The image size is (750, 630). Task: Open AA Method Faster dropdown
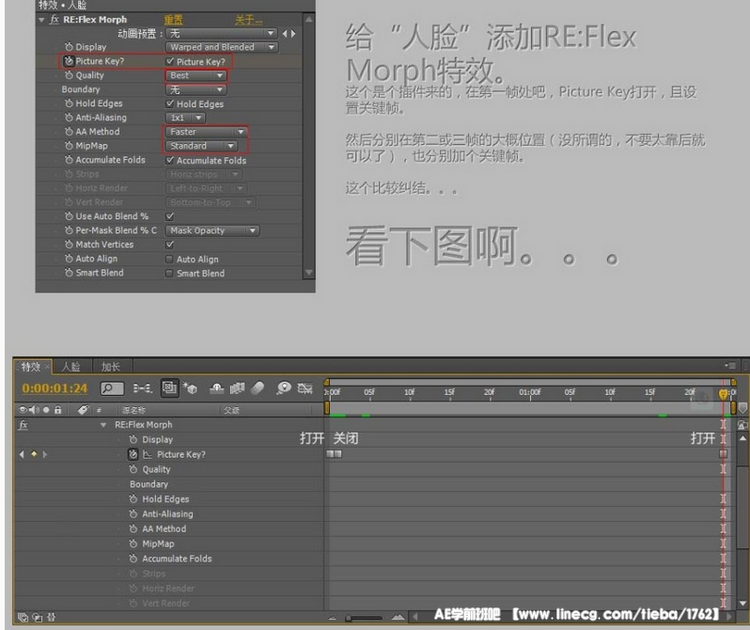tap(206, 132)
